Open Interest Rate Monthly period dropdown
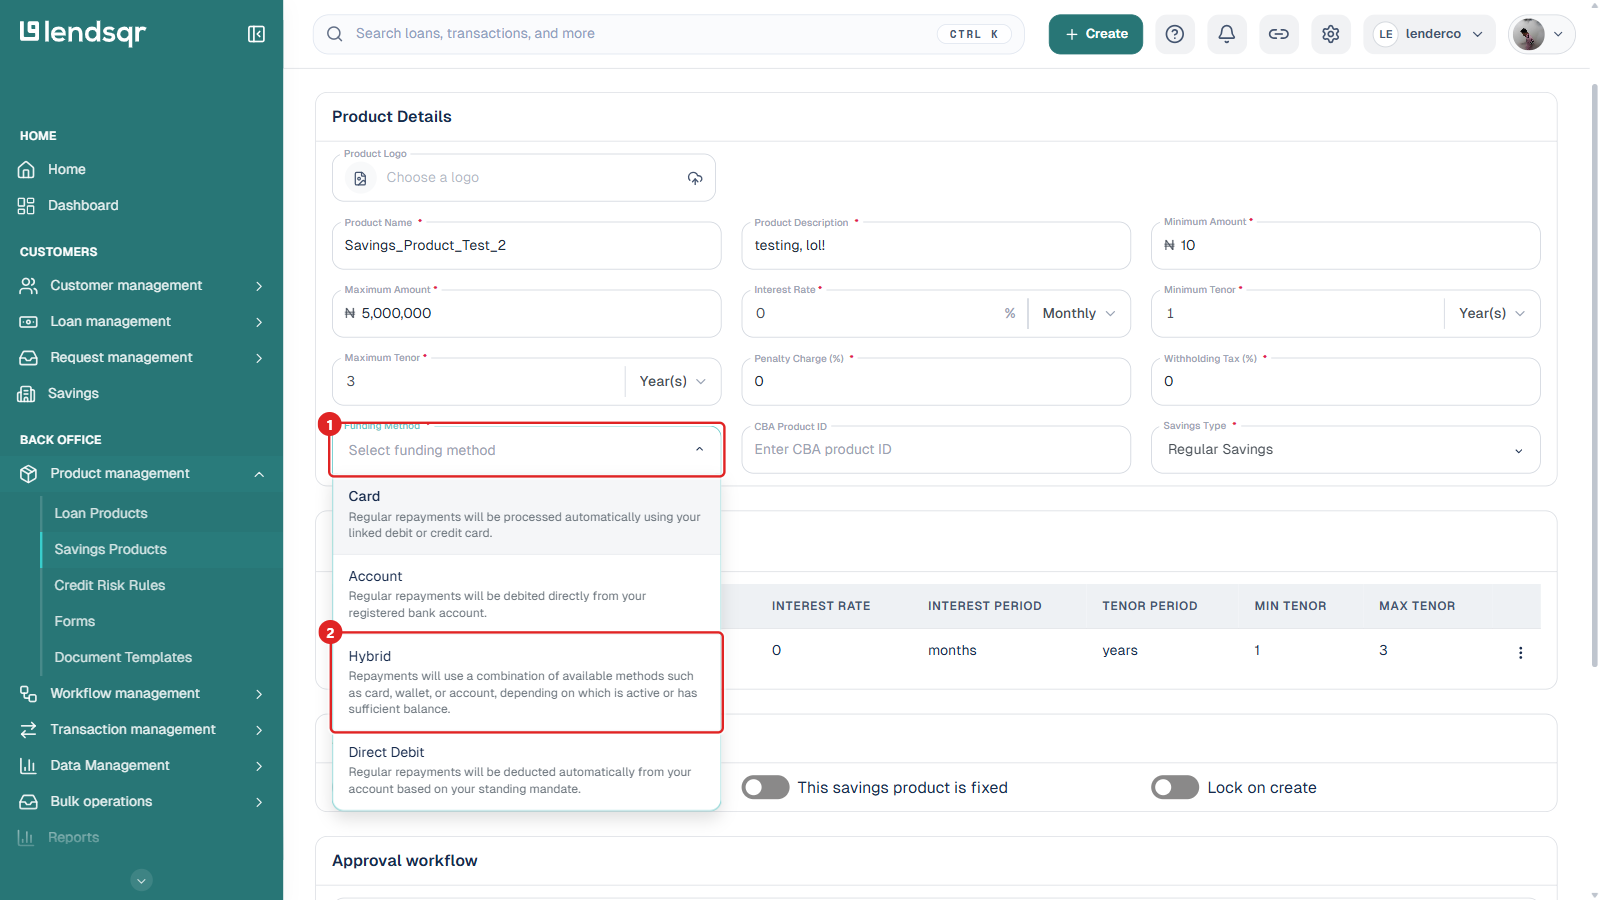 (x=1079, y=314)
